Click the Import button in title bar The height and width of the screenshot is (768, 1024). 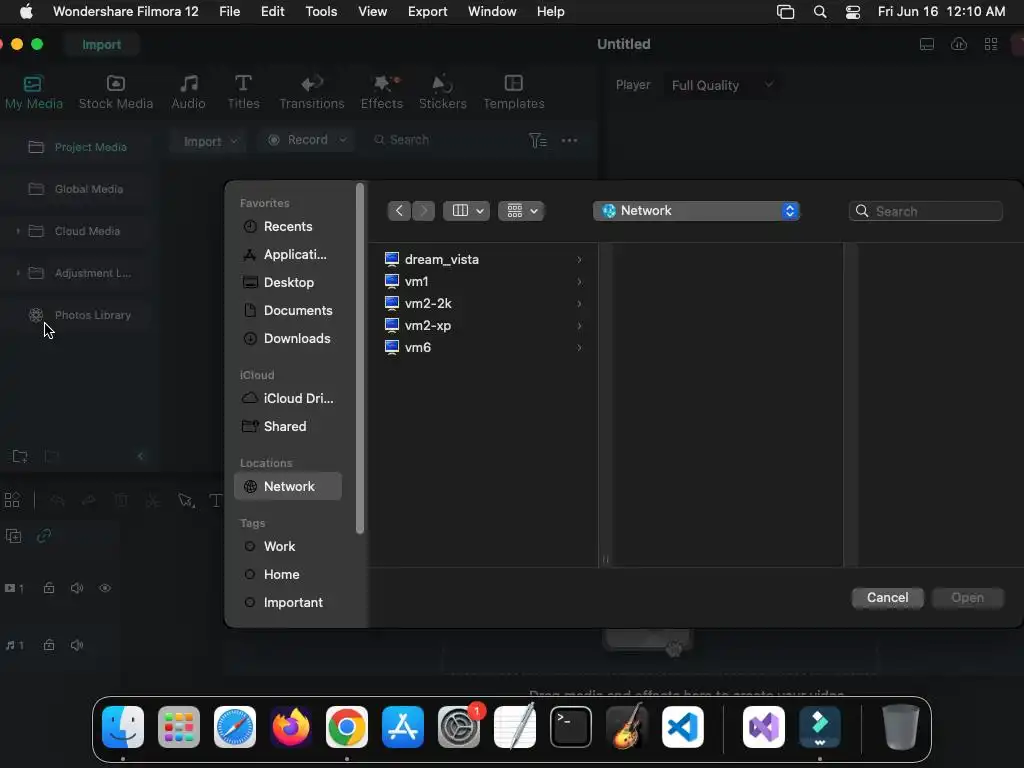coord(101,44)
